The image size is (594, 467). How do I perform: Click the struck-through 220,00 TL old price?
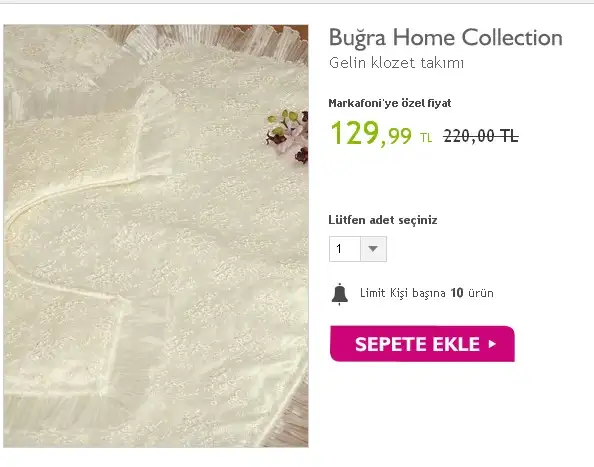pos(481,136)
